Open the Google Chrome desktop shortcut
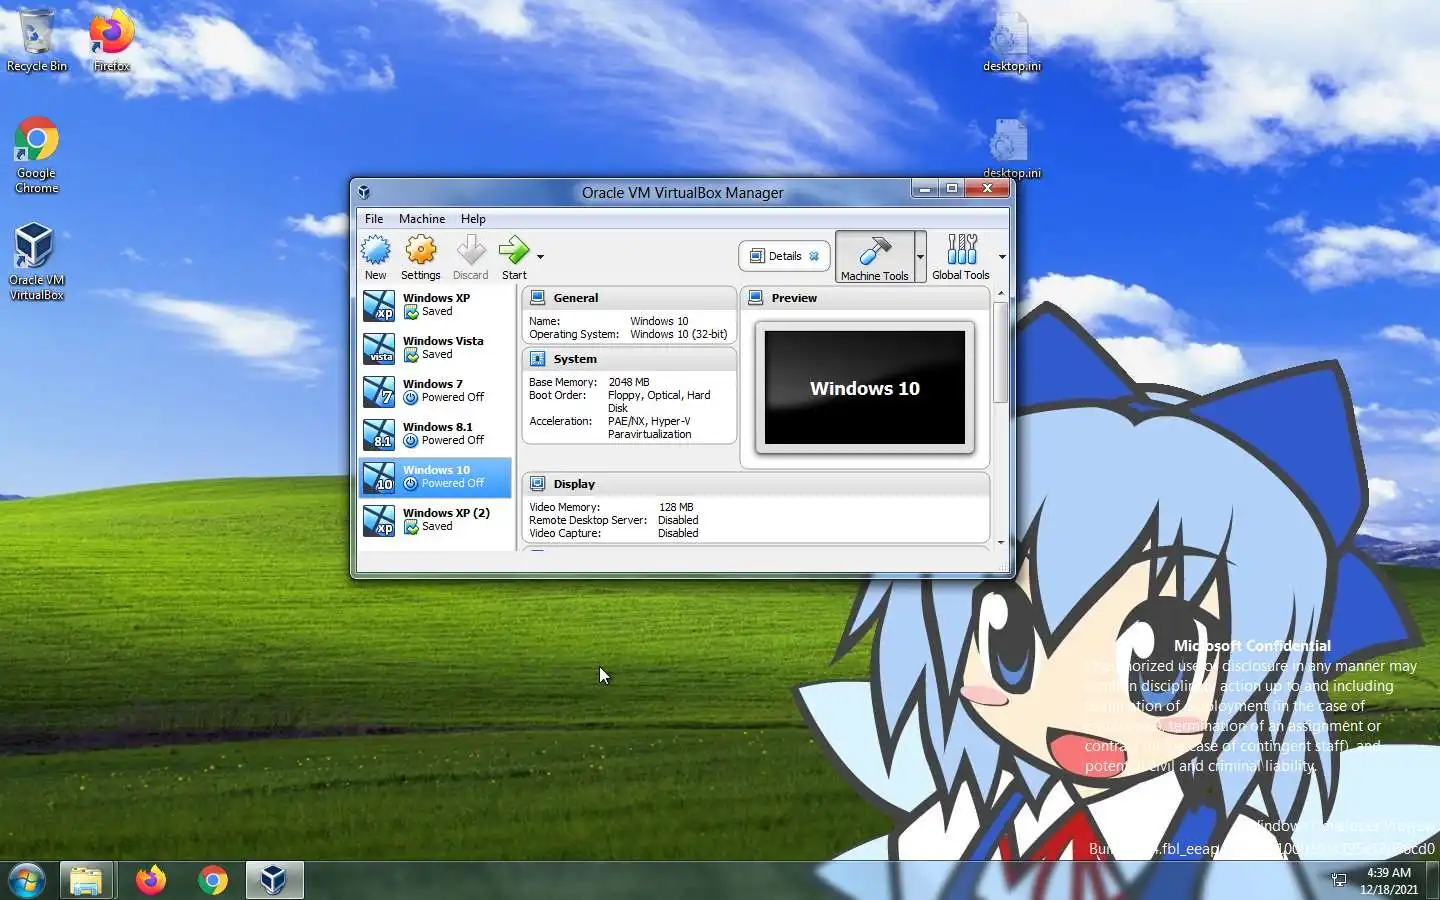 37,156
